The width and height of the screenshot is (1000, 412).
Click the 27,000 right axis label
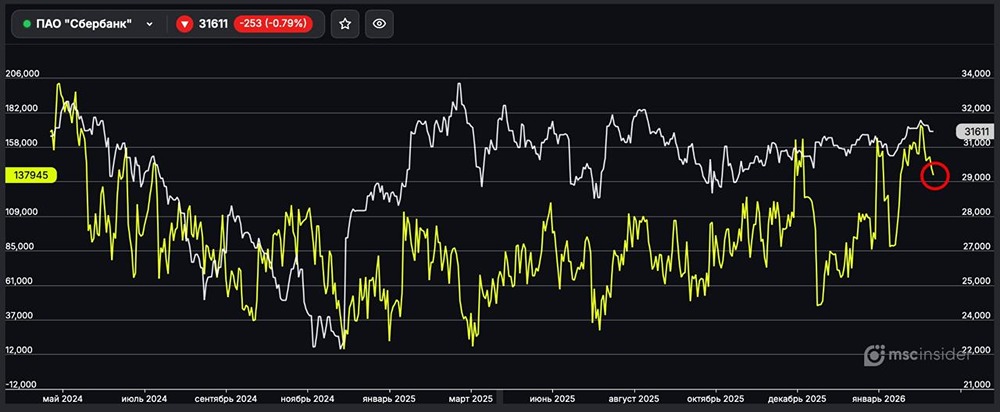click(x=976, y=247)
